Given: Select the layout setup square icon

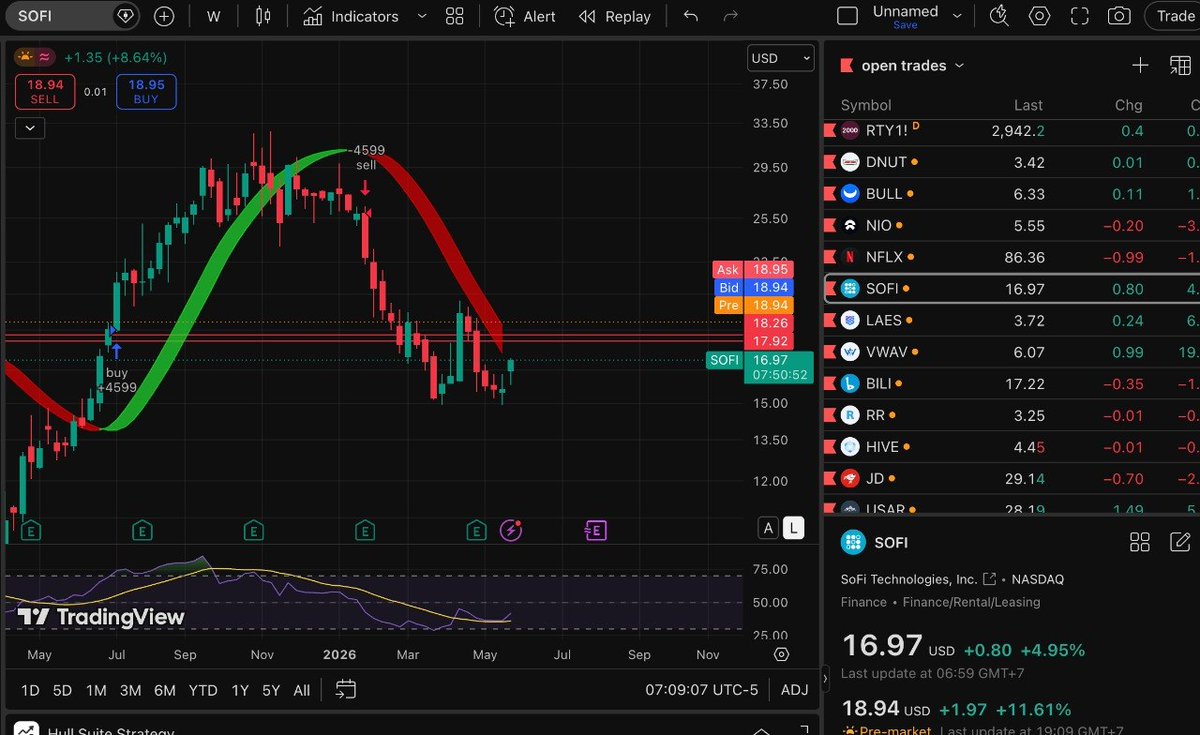Looking at the screenshot, I should click(847, 16).
